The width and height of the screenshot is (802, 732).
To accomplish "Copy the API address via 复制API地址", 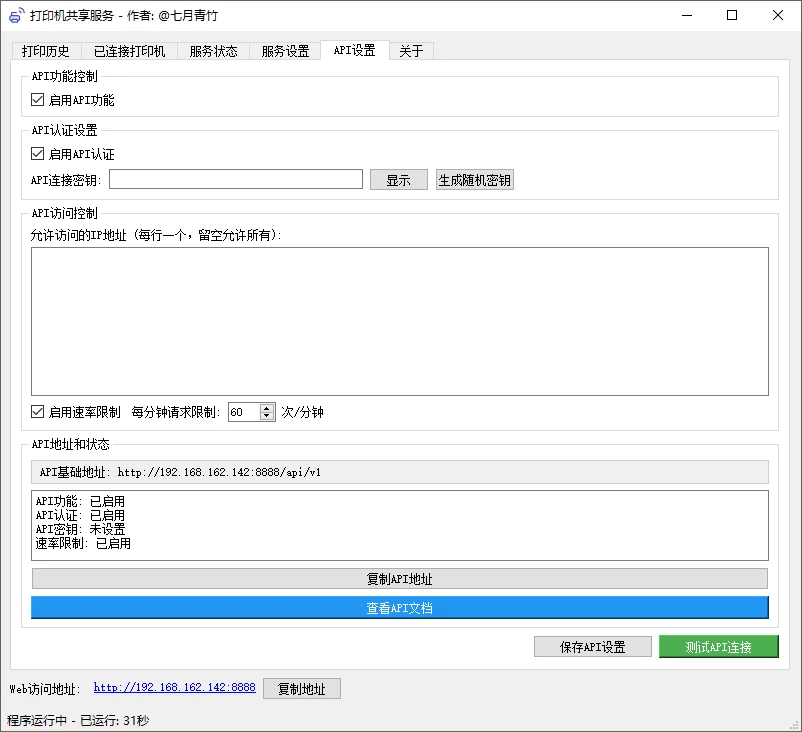I will [x=402, y=578].
